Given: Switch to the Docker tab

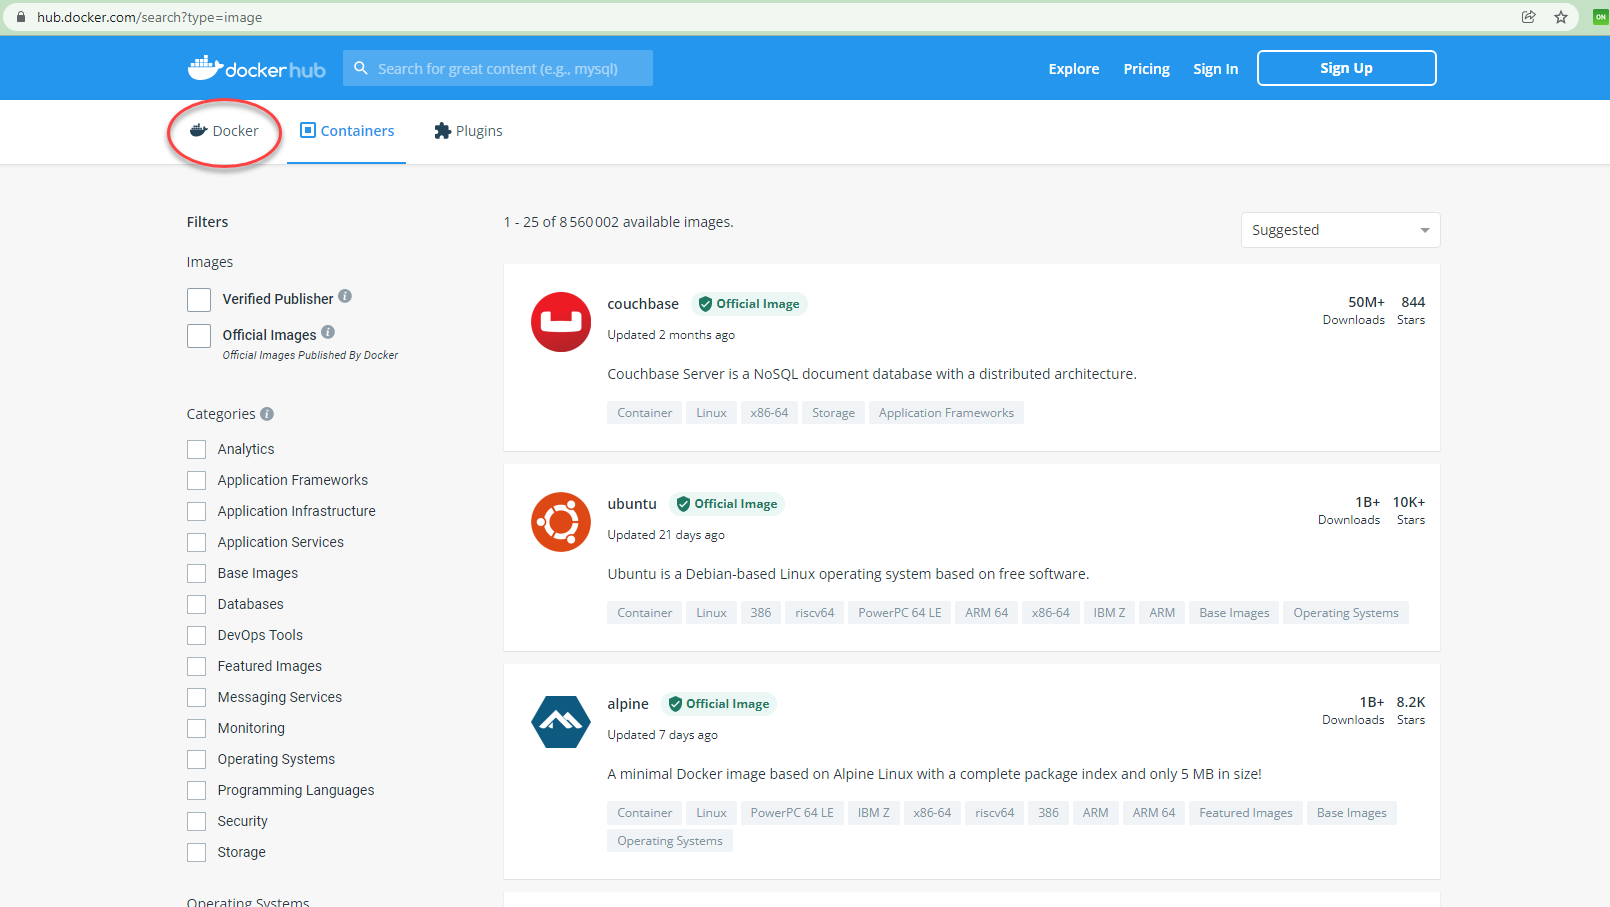Looking at the screenshot, I should pos(224,131).
